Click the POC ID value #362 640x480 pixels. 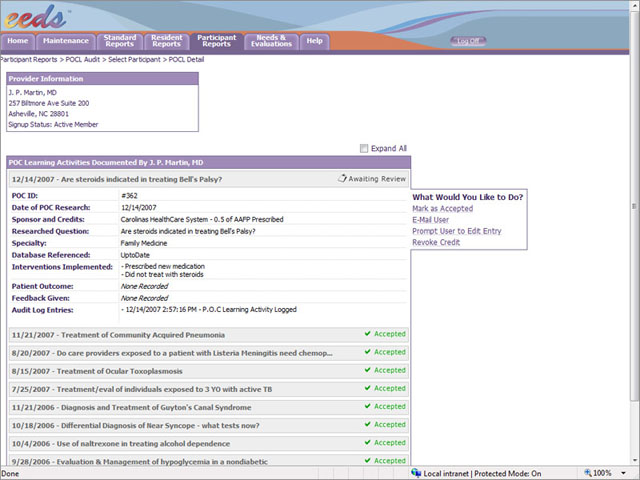pyautogui.click(x=129, y=196)
